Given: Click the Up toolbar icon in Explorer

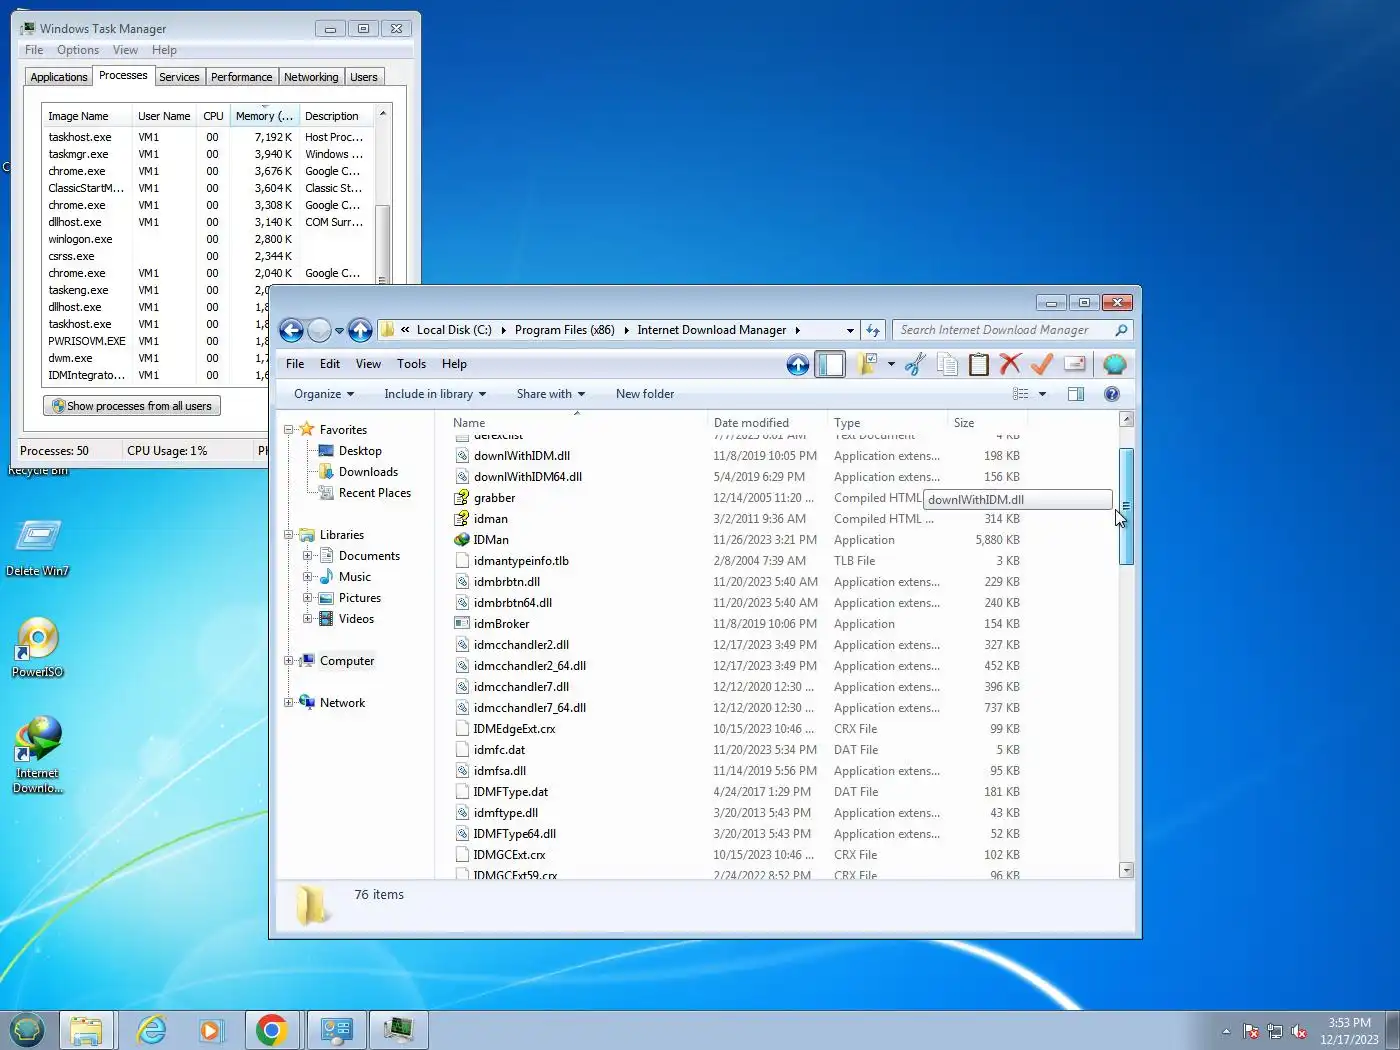Looking at the screenshot, I should tap(797, 365).
